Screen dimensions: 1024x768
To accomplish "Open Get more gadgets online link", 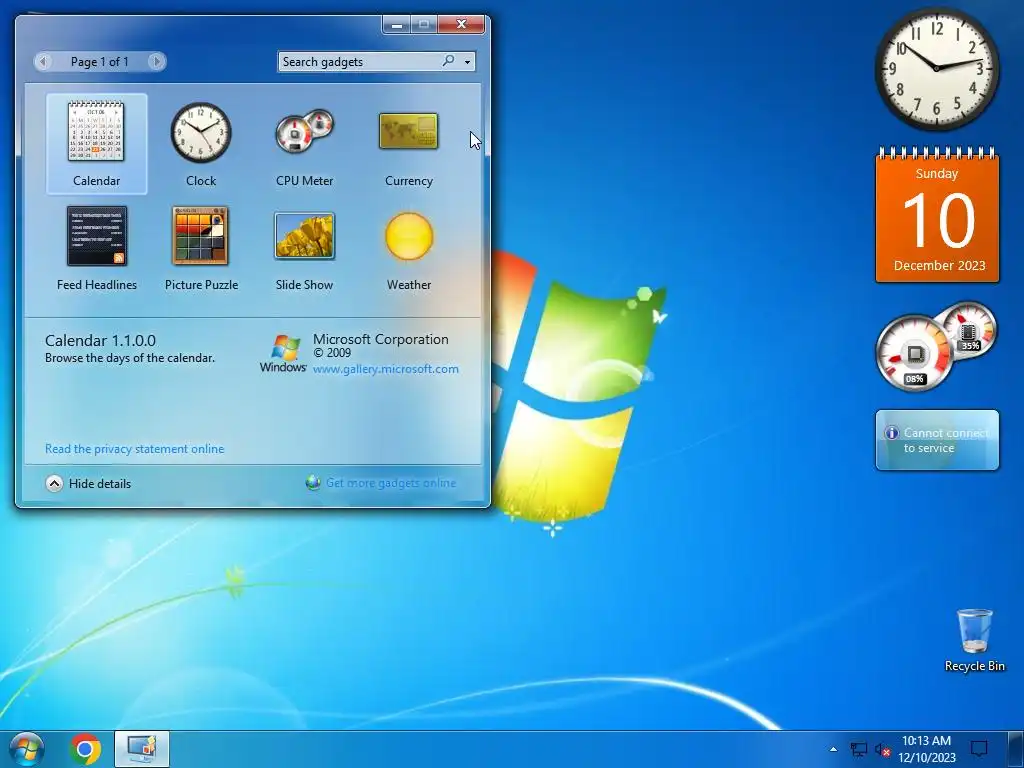I will coord(391,483).
